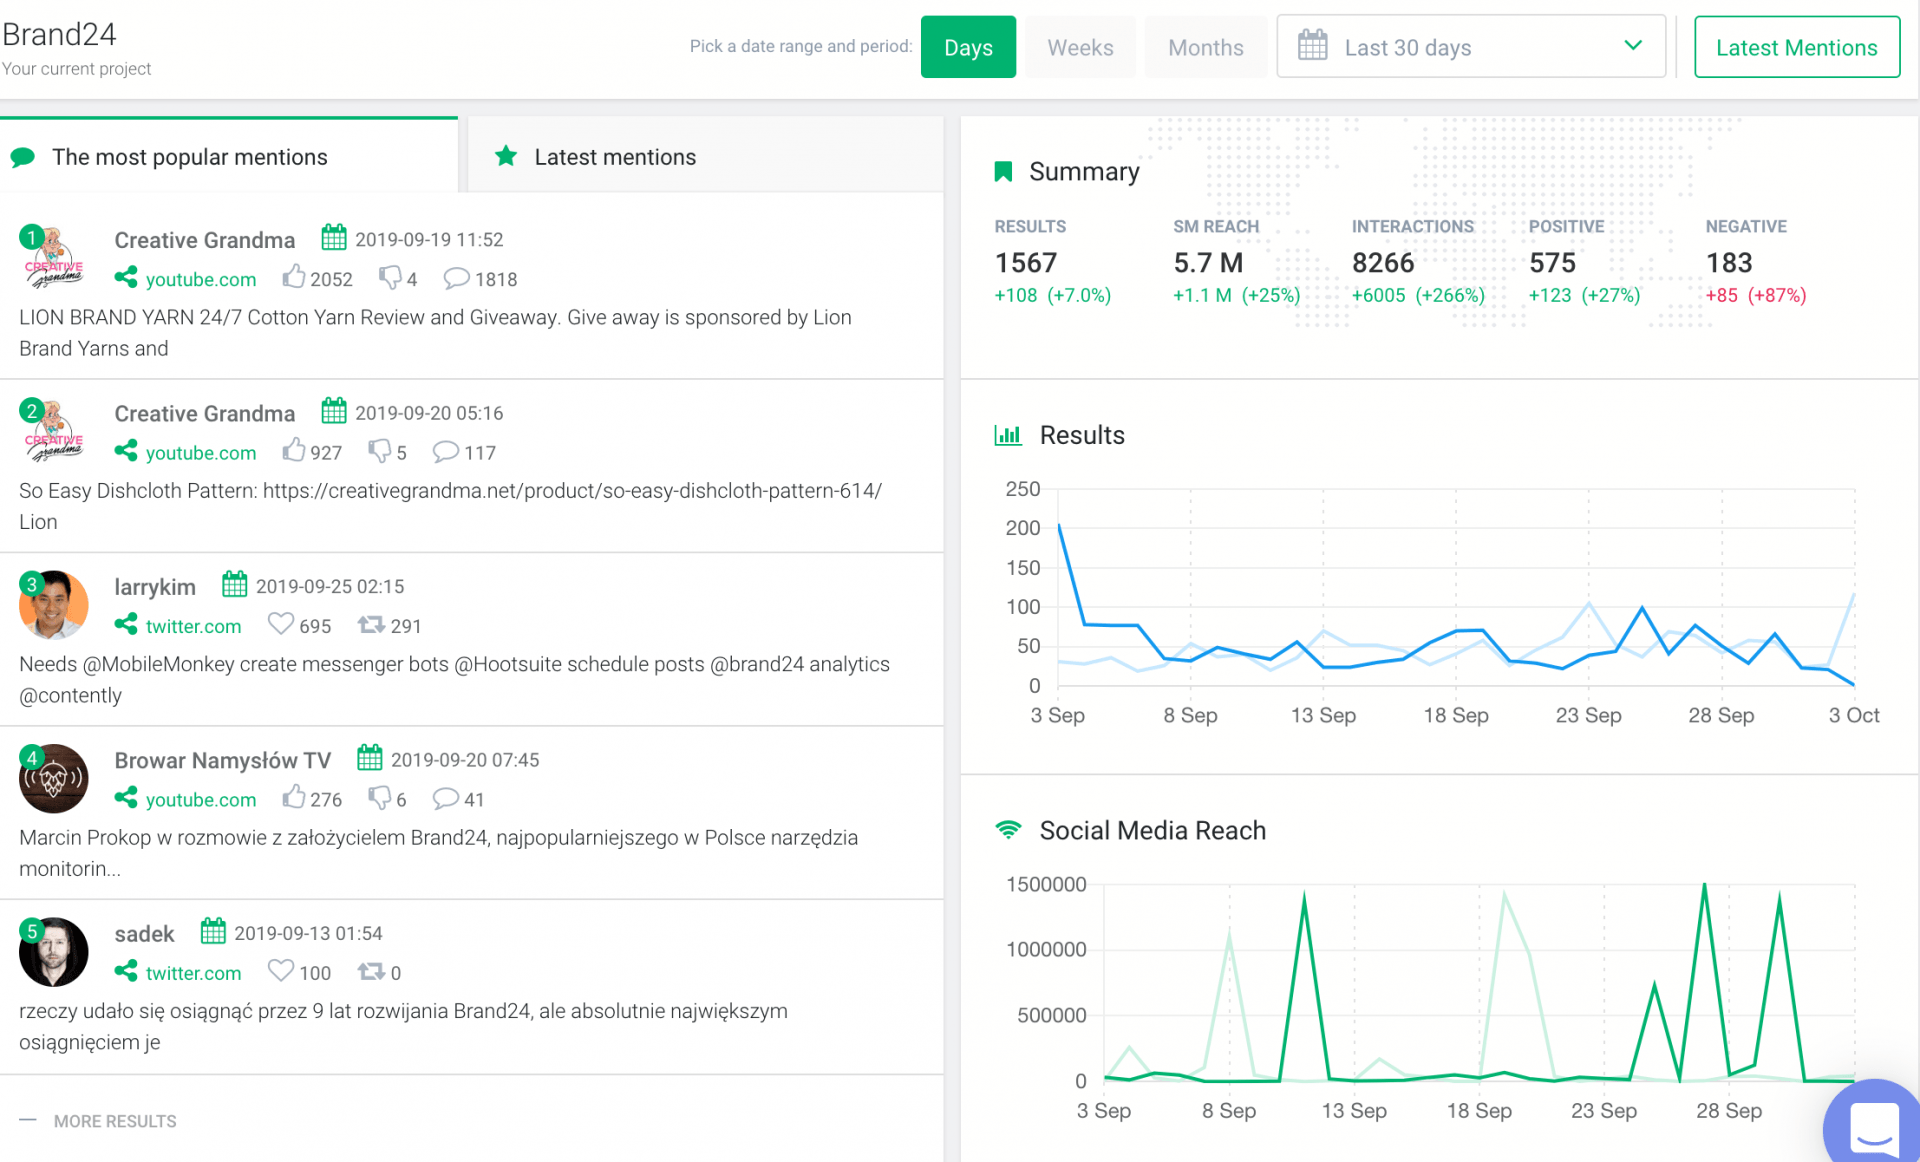The width and height of the screenshot is (1920, 1162).
Task: Click Browar Namysłów TV author name
Action: pos(222,760)
